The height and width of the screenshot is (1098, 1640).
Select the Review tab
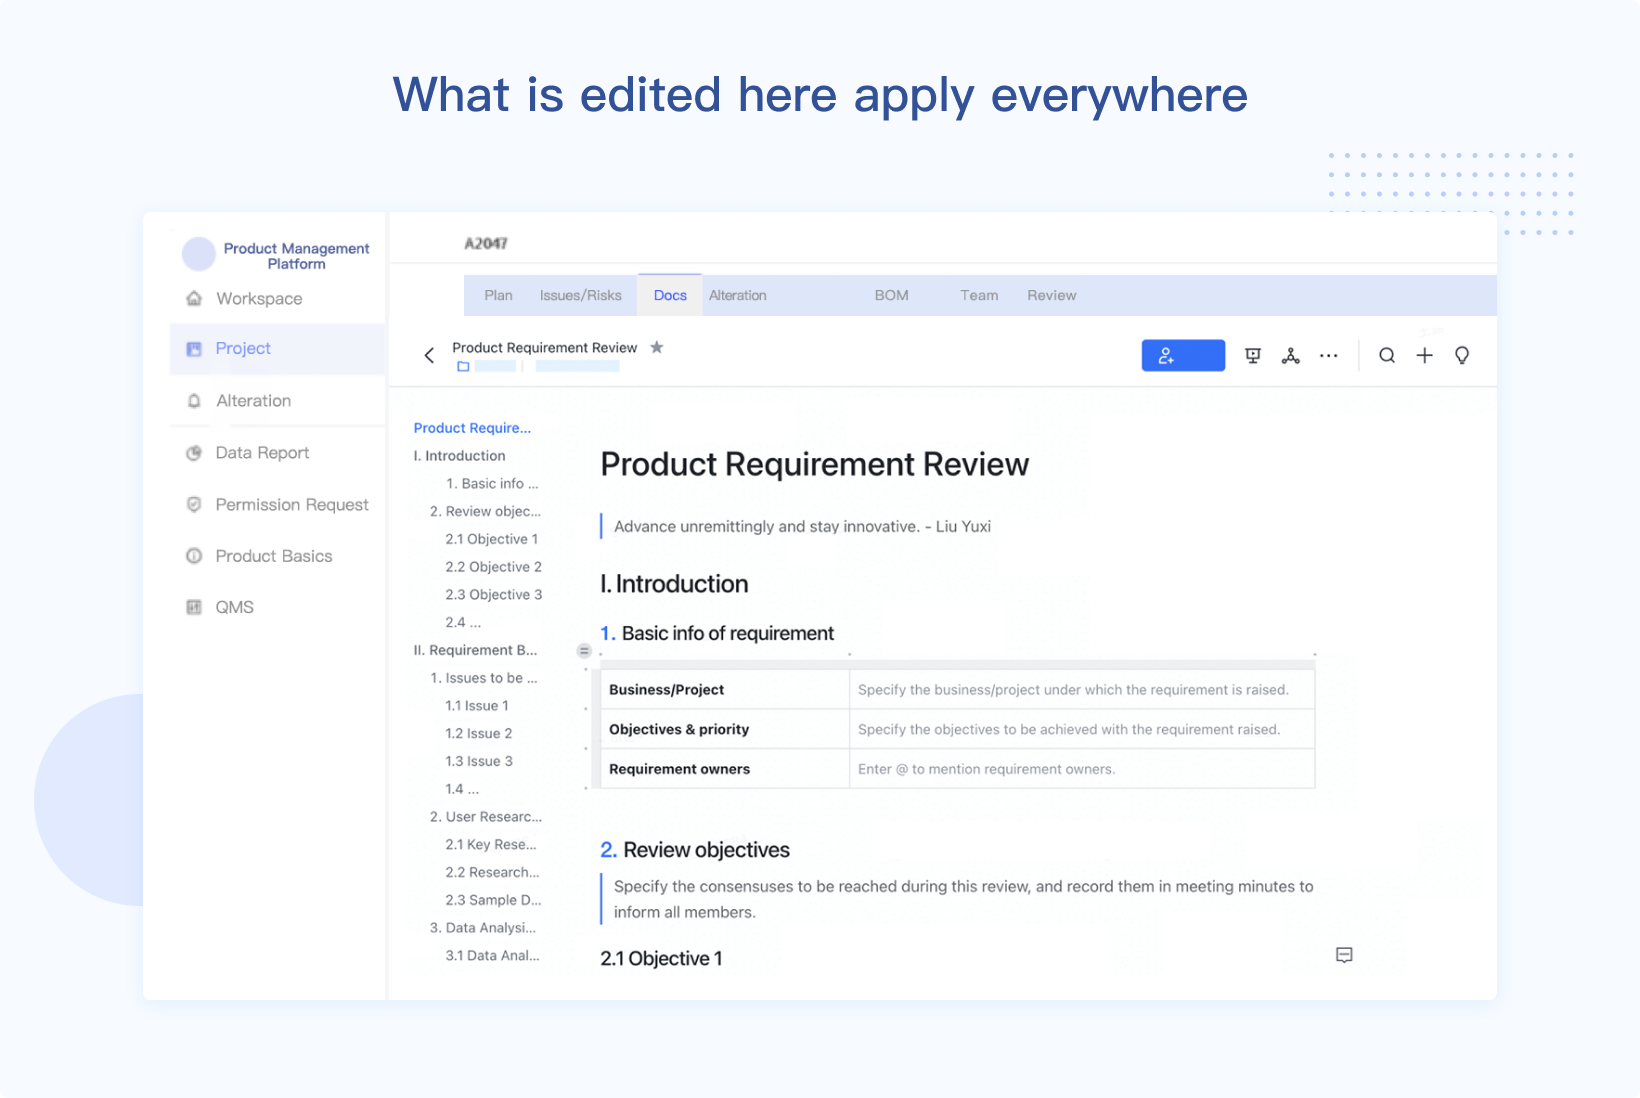[x=1051, y=295]
